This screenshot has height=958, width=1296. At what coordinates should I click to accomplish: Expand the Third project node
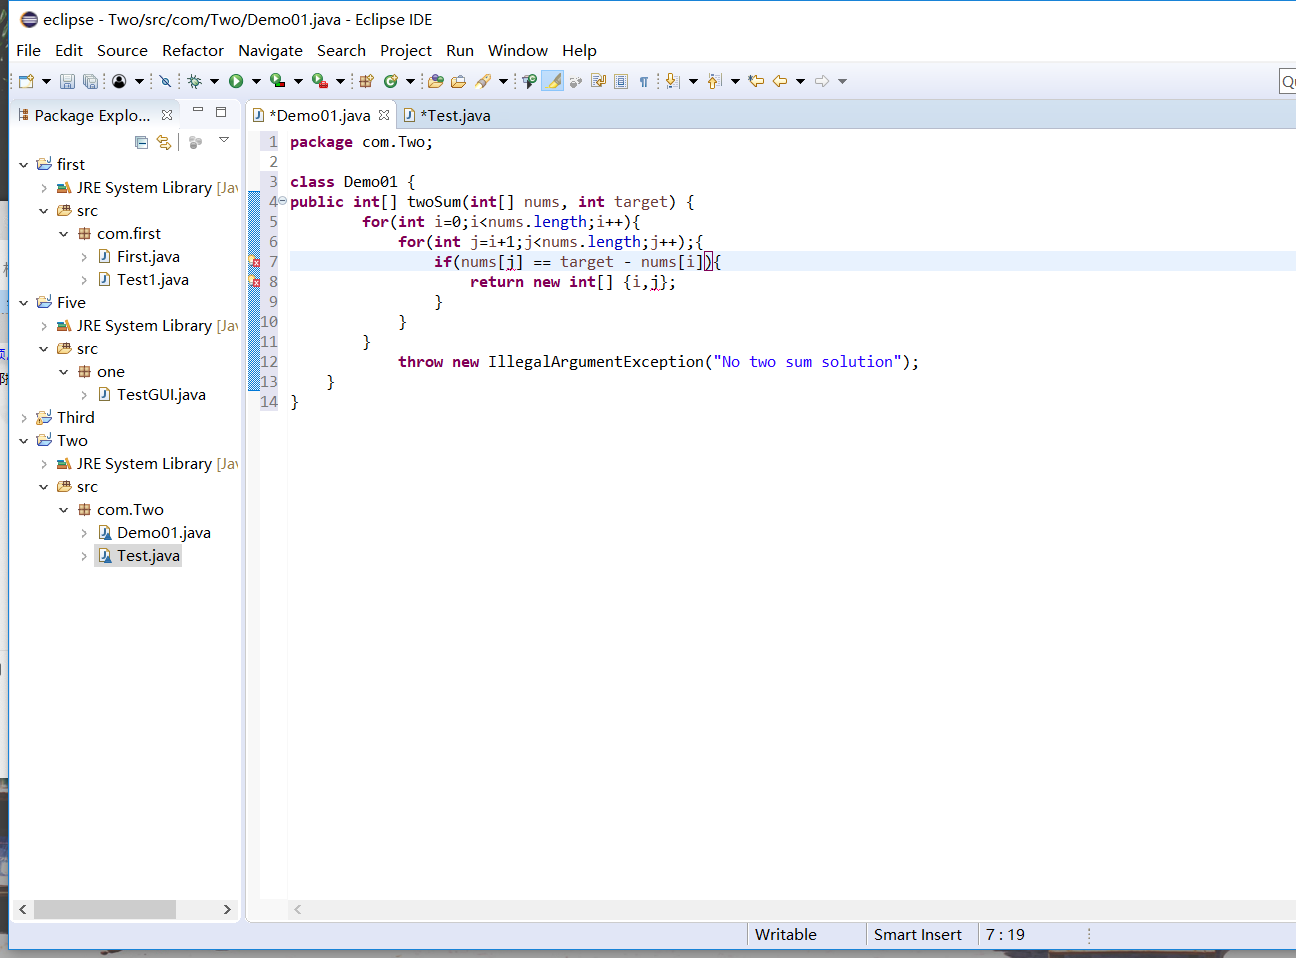[24, 418]
